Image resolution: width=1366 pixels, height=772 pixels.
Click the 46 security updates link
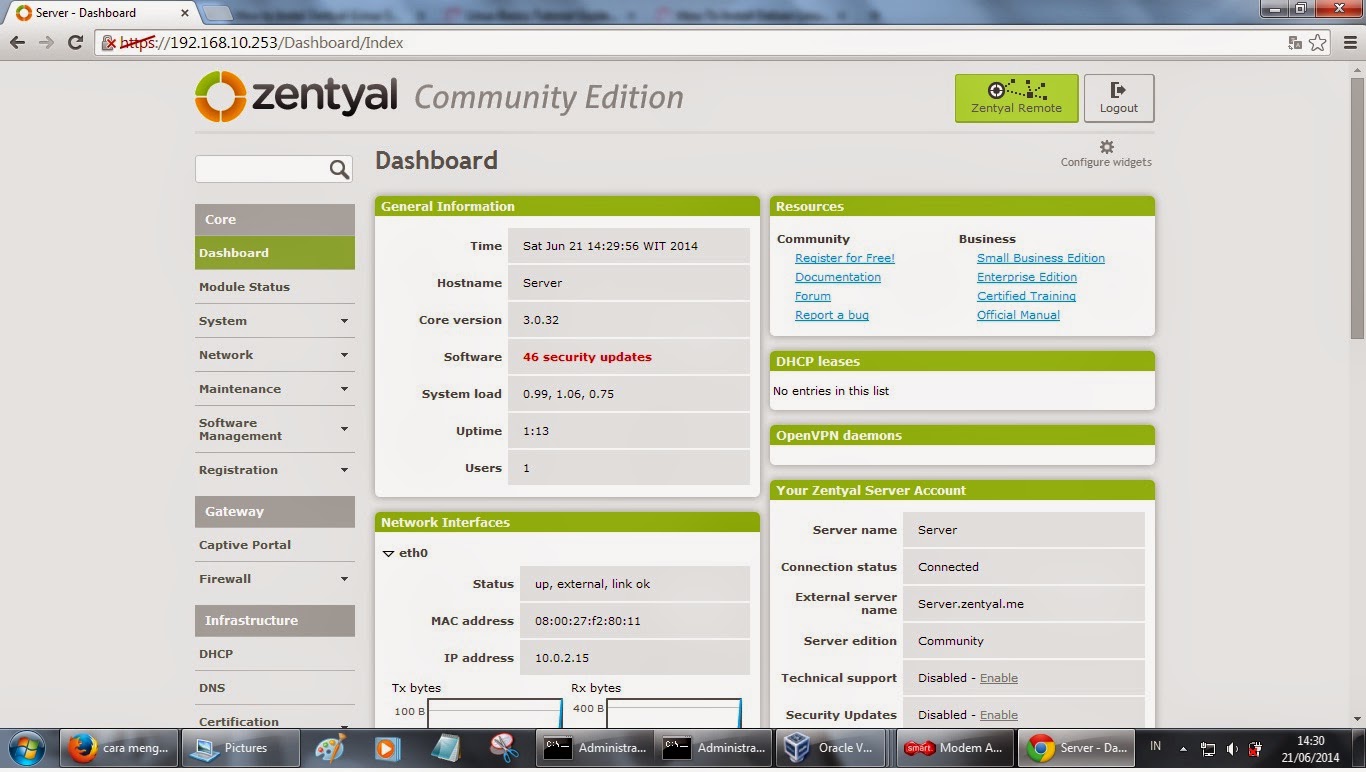tap(587, 357)
